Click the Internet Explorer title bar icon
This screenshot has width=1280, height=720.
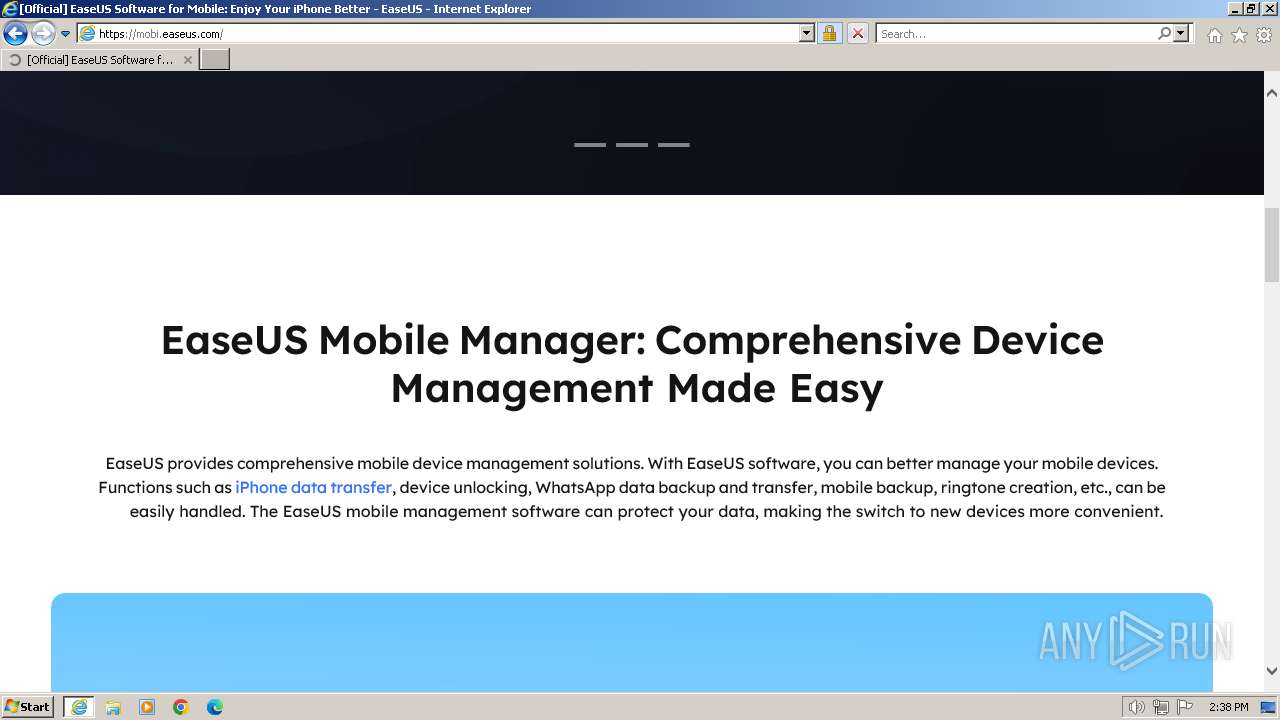tap(9, 9)
